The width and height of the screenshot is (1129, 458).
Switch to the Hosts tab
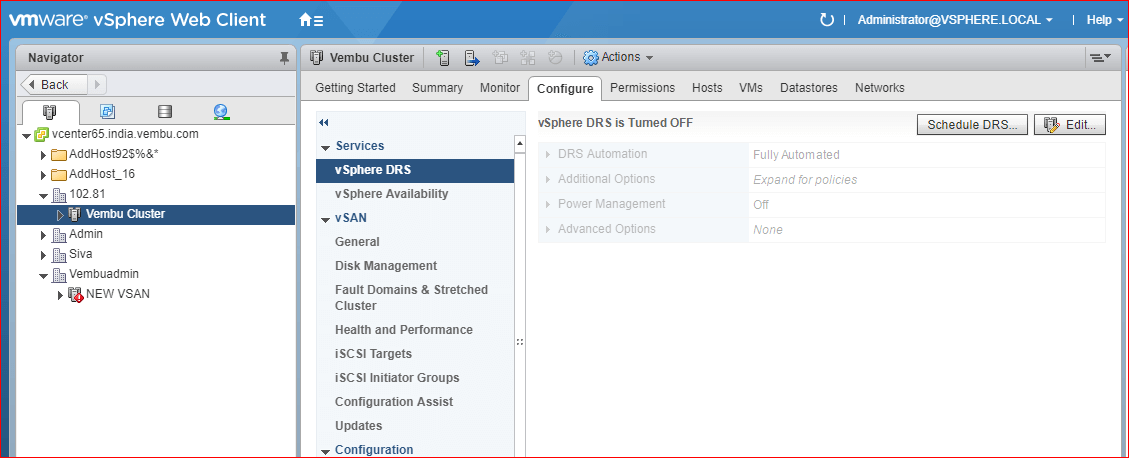[707, 88]
